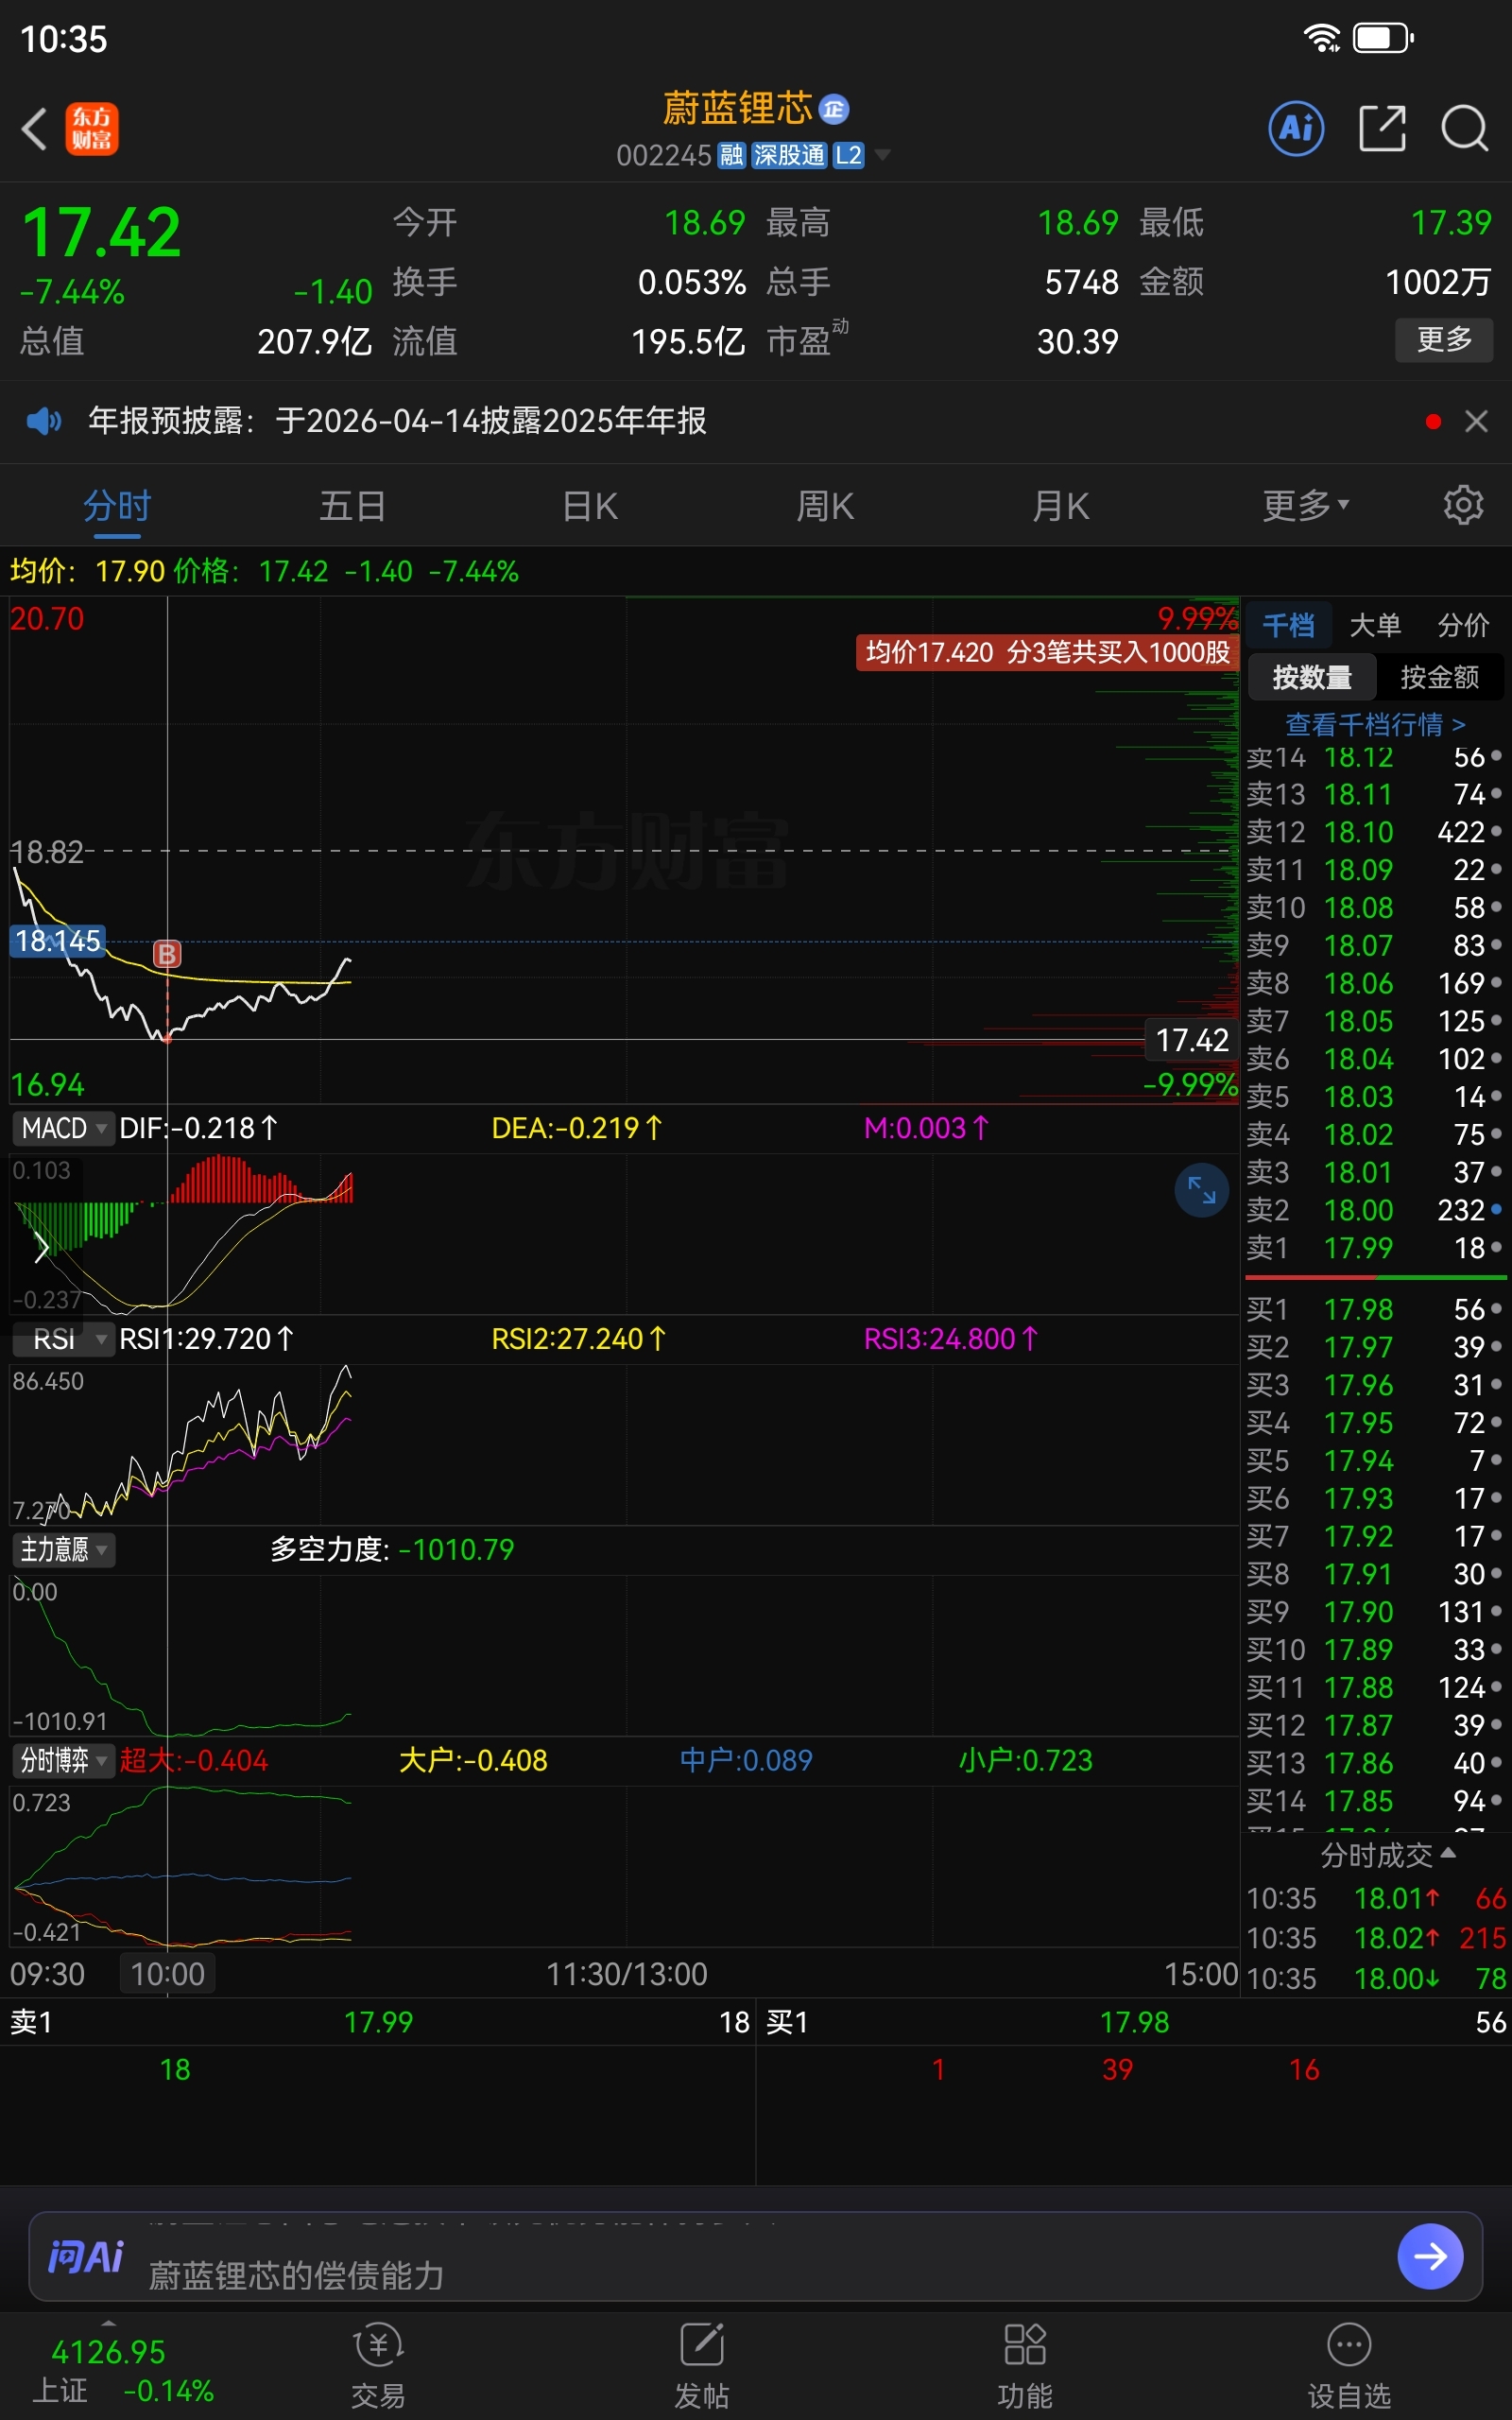Tap the red notification dot

point(1433,421)
